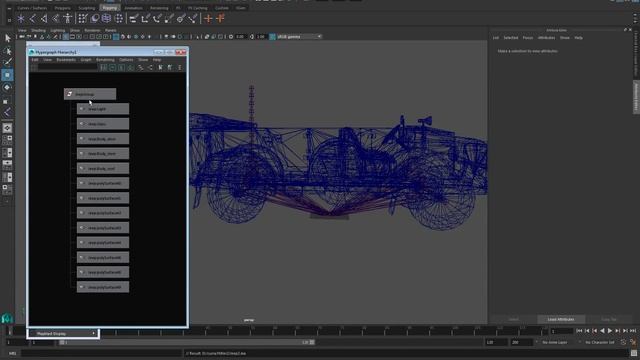Open the sRGB gamma view transform dropdown
Viewport: 640px width, 360px height.
click(x=300, y=37)
